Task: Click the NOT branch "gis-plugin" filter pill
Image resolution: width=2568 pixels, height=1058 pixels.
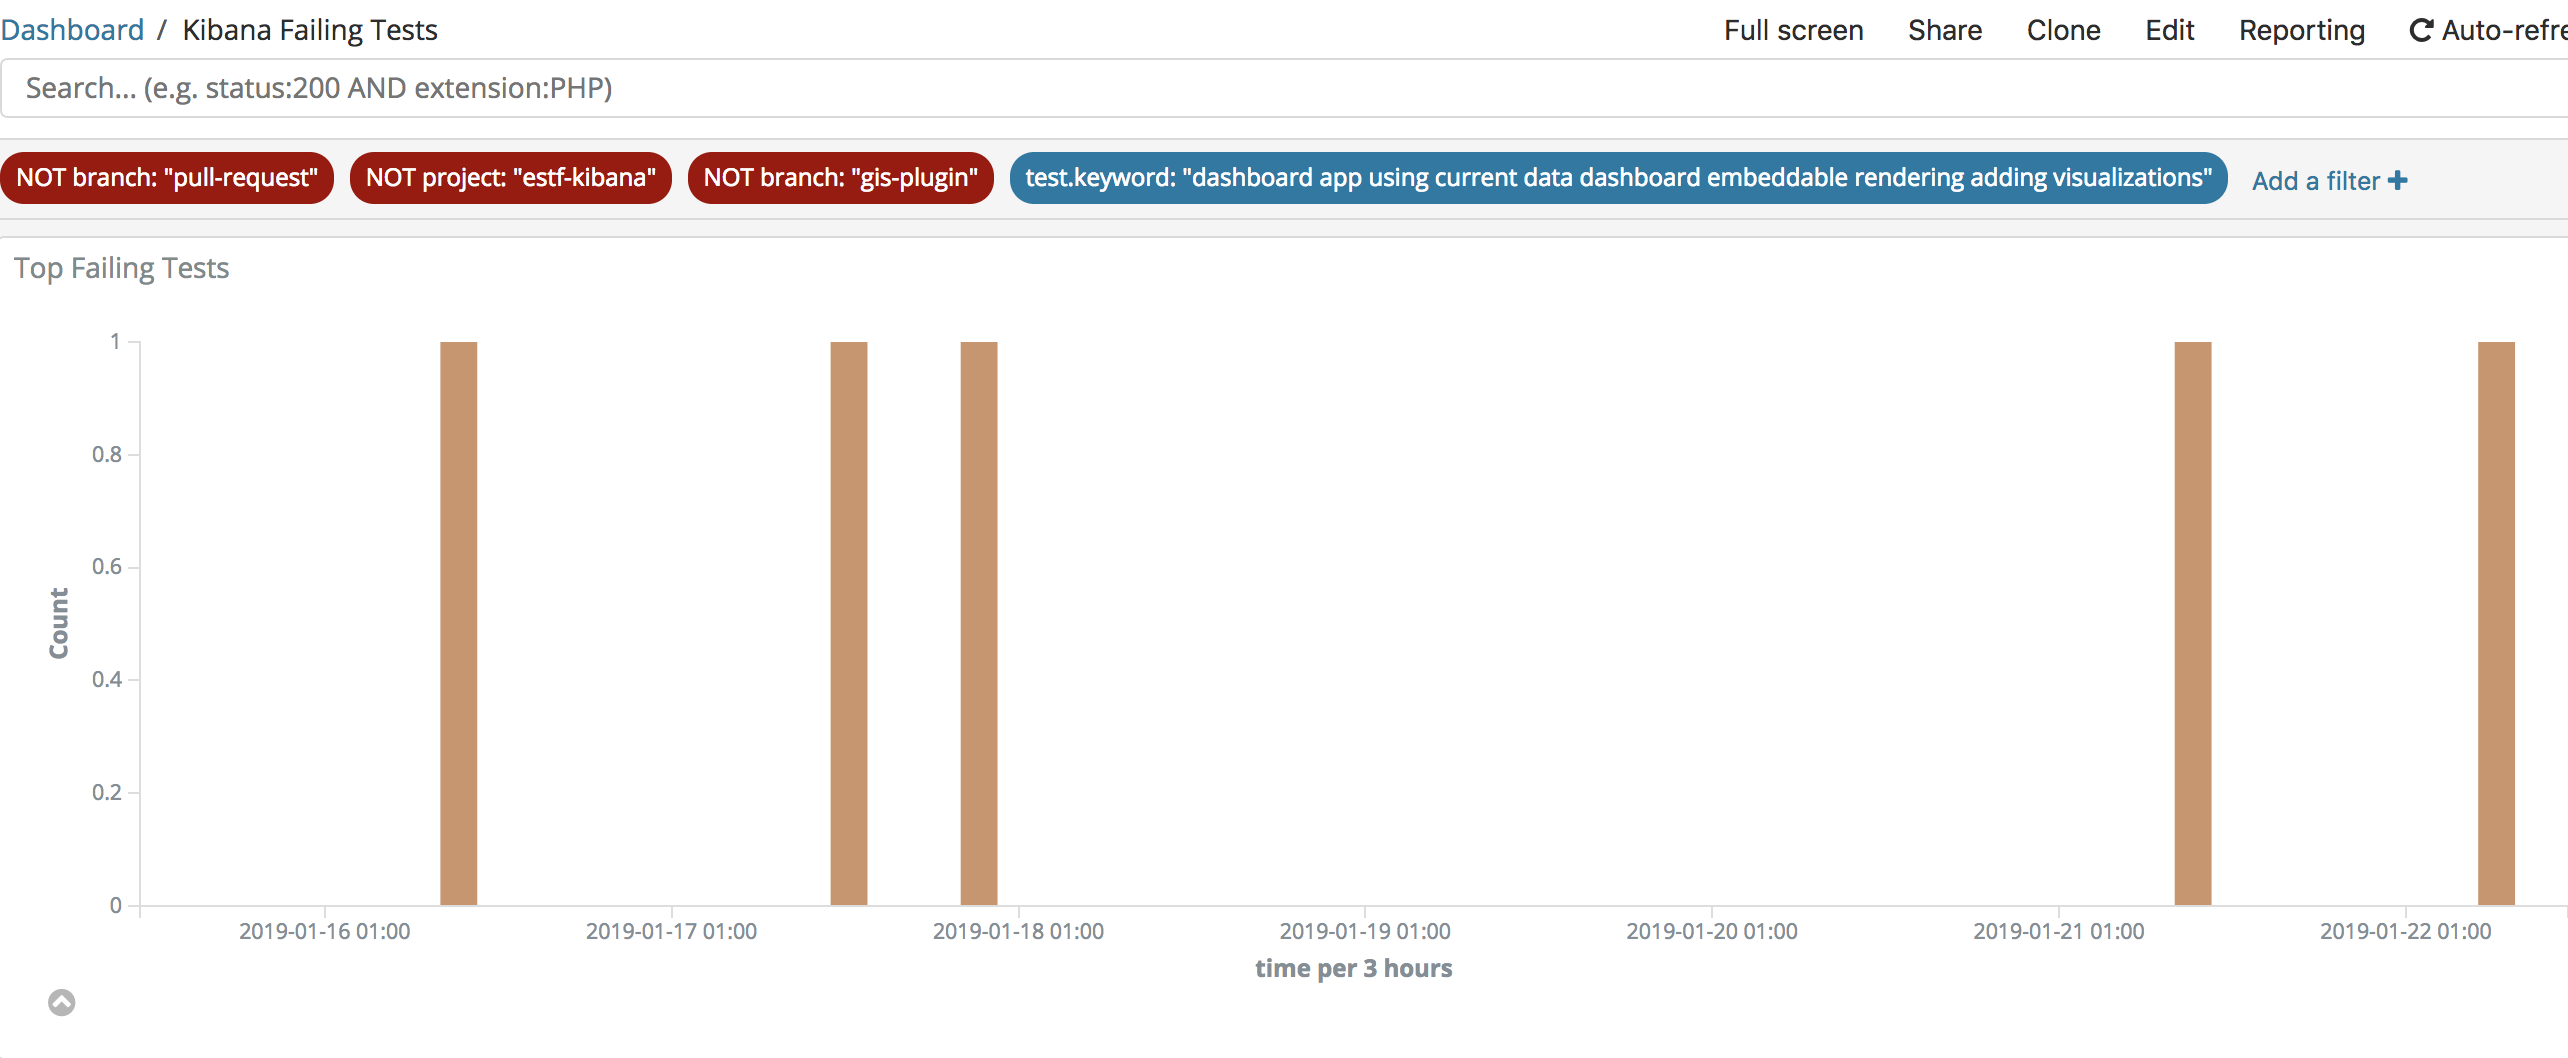Action: click(841, 178)
